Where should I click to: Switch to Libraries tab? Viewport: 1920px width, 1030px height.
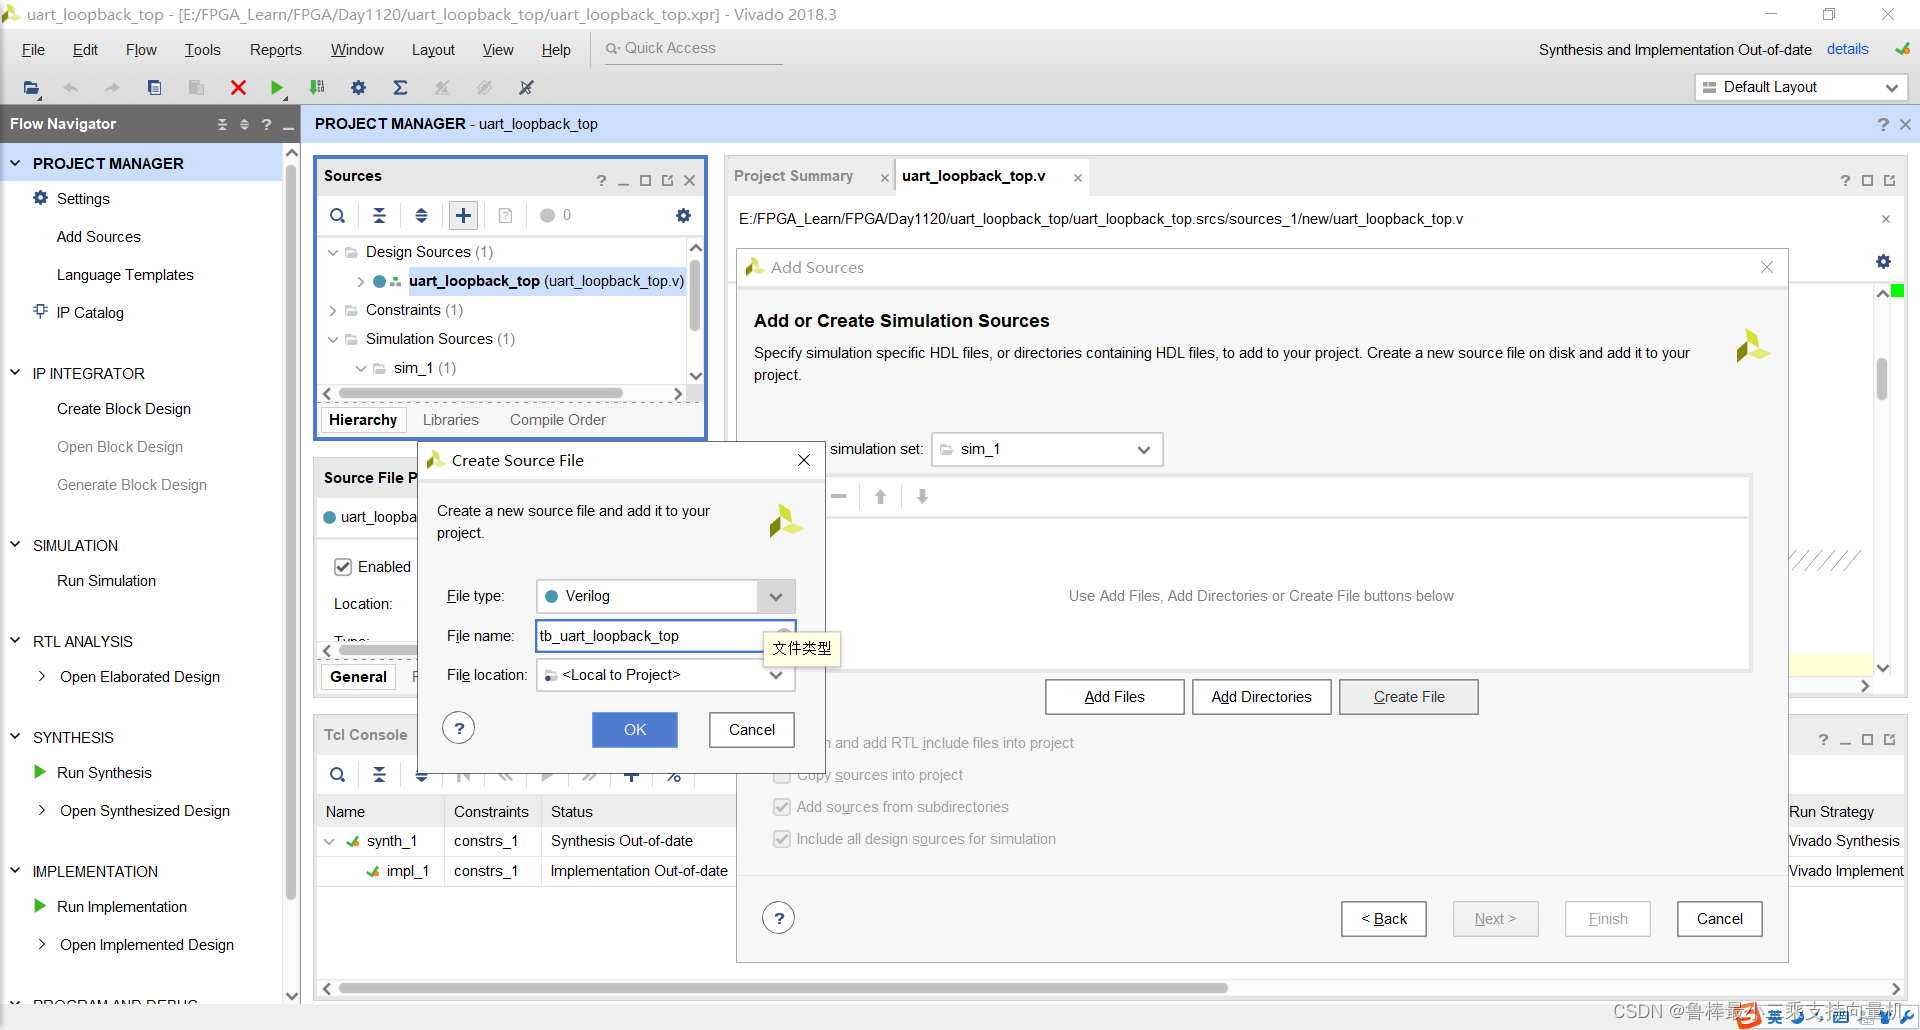point(451,420)
